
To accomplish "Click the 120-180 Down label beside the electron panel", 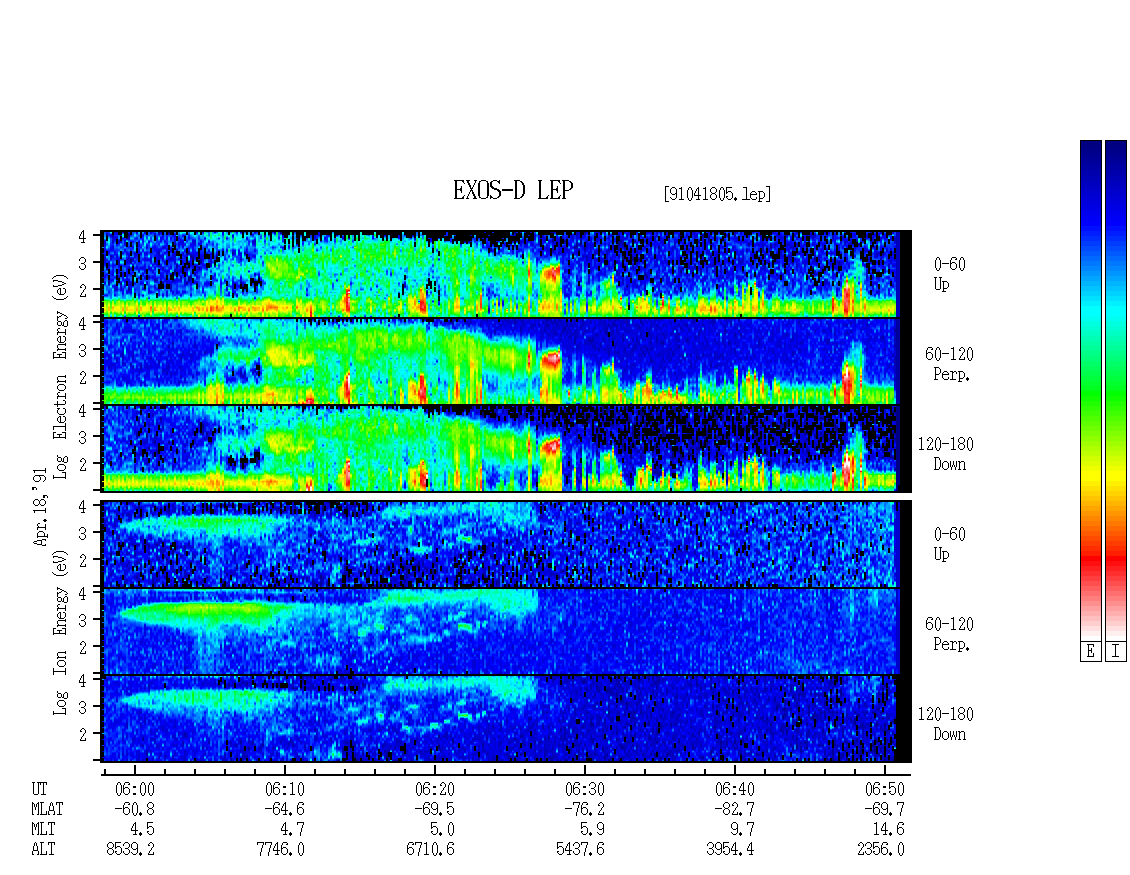I will (x=946, y=454).
